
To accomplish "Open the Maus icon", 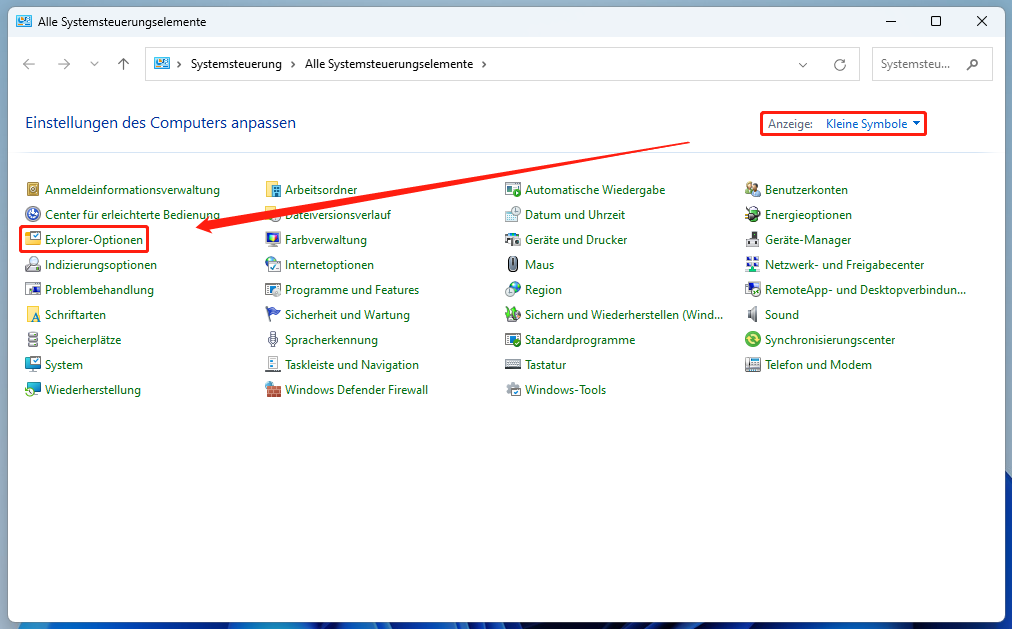I will tap(513, 265).
